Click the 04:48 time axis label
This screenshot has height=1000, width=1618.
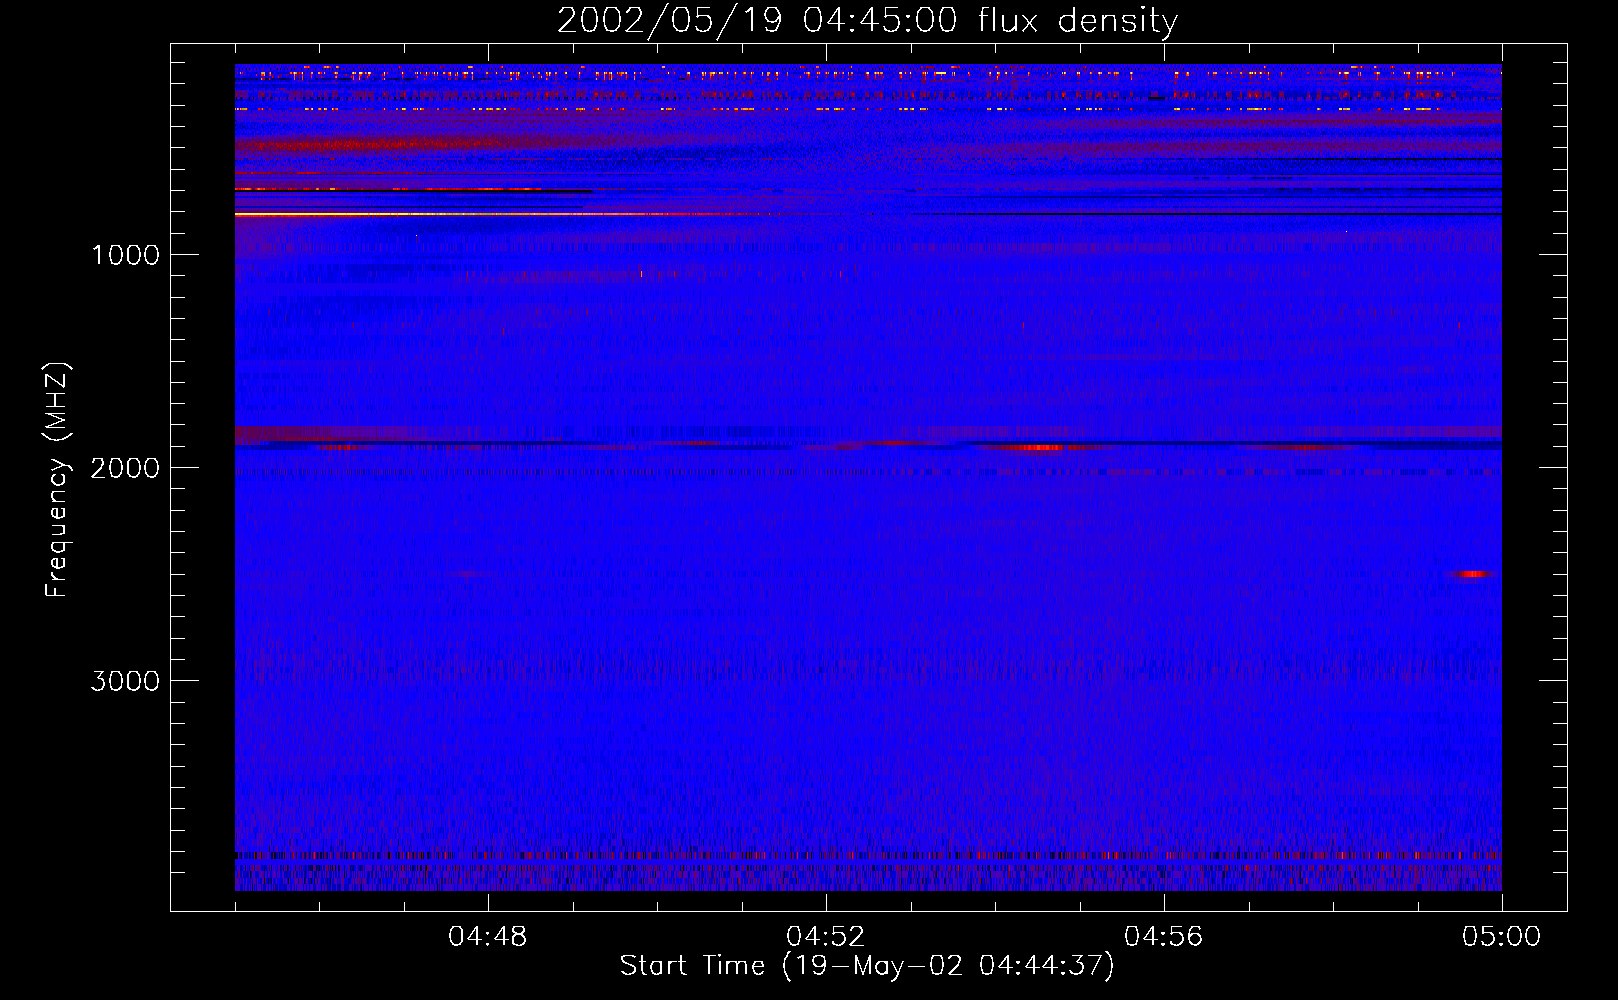point(488,936)
